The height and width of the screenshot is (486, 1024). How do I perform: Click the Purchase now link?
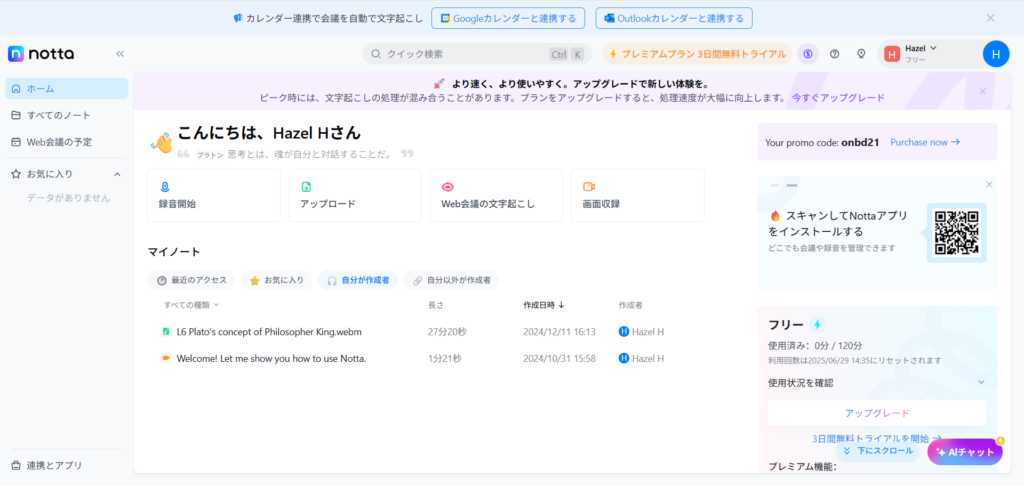tap(925, 142)
